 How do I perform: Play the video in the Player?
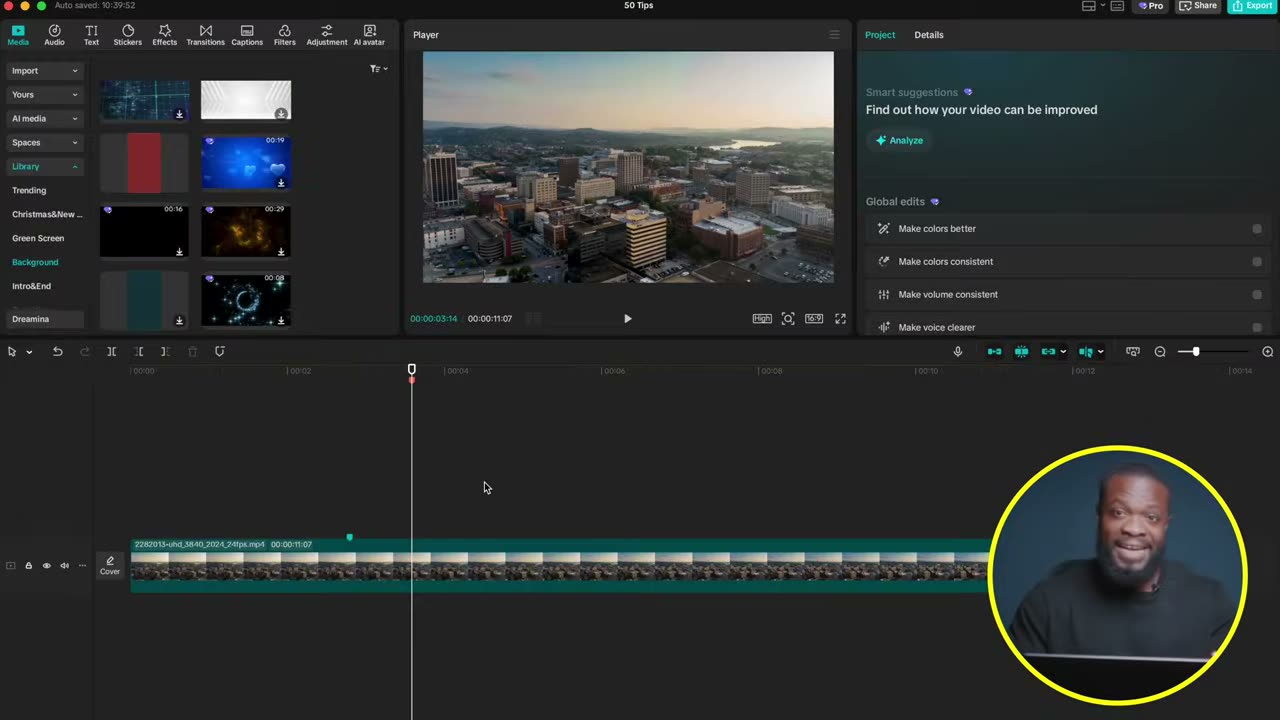[628, 319]
